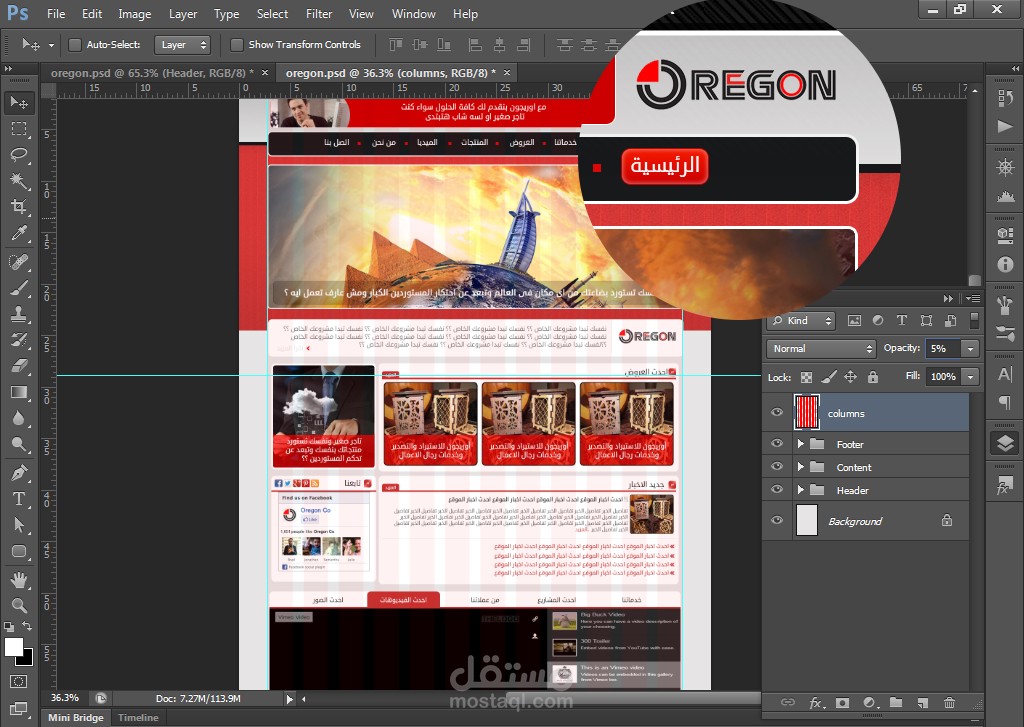
Task: Select the Magic Wand tool
Action: pyautogui.click(x=19, y=181)
